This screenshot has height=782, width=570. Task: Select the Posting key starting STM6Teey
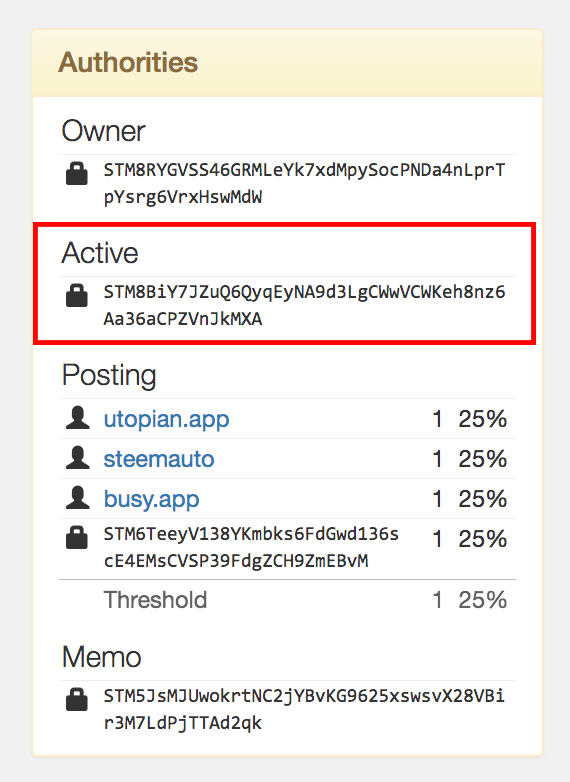(x=251, y=548)
